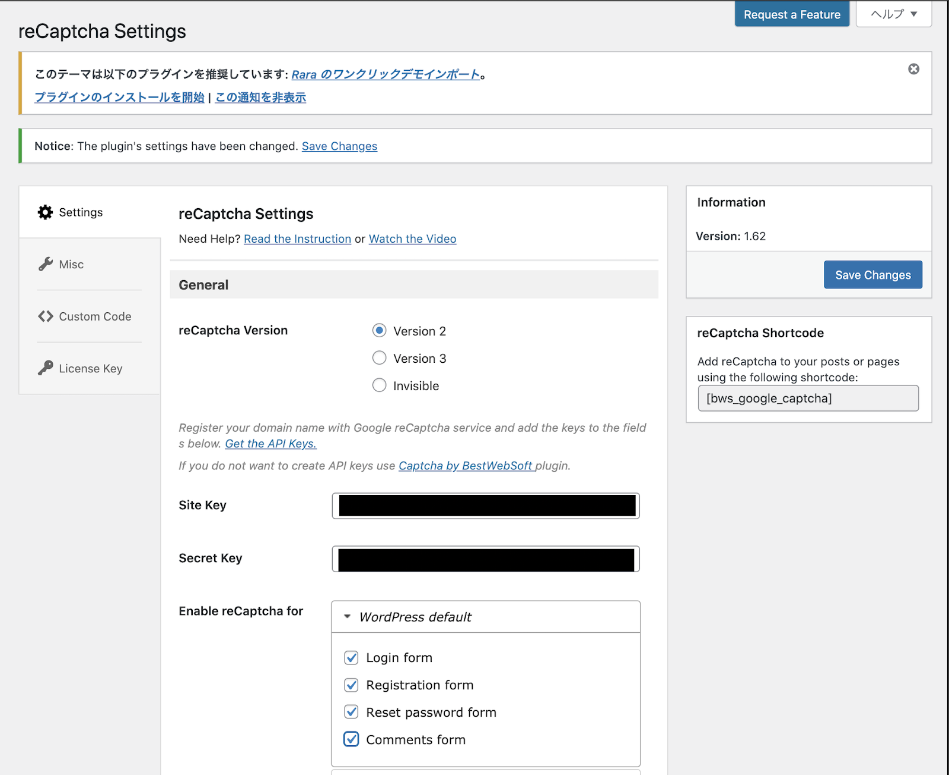Click the reCaptcha Shortcode heading
Image resolution: width=949 pixels, height=775 pixels.
point(760,333)
